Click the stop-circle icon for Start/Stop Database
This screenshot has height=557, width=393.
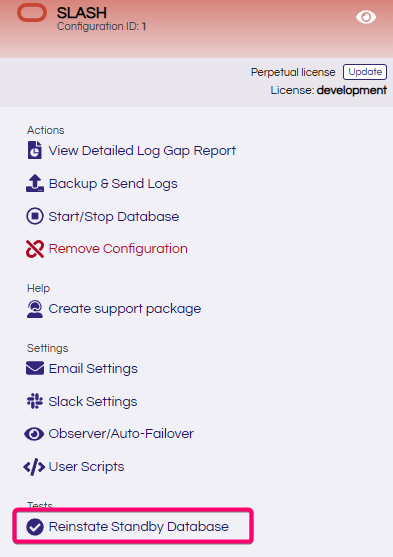35,216
